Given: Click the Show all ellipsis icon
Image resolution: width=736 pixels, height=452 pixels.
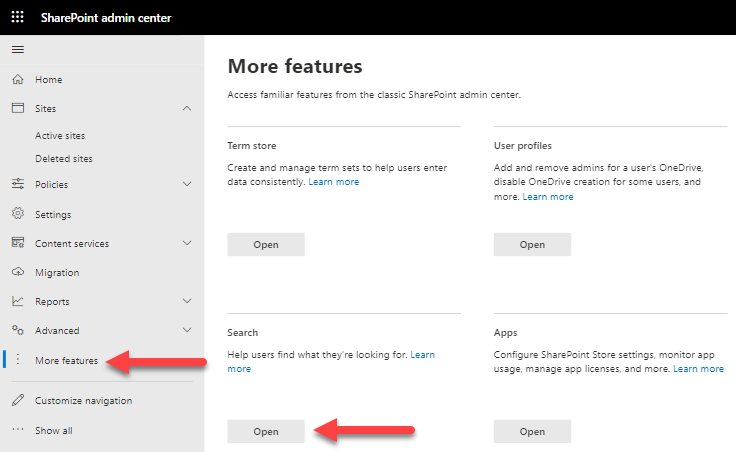Looking at the screenshot, I should point(18,429).
